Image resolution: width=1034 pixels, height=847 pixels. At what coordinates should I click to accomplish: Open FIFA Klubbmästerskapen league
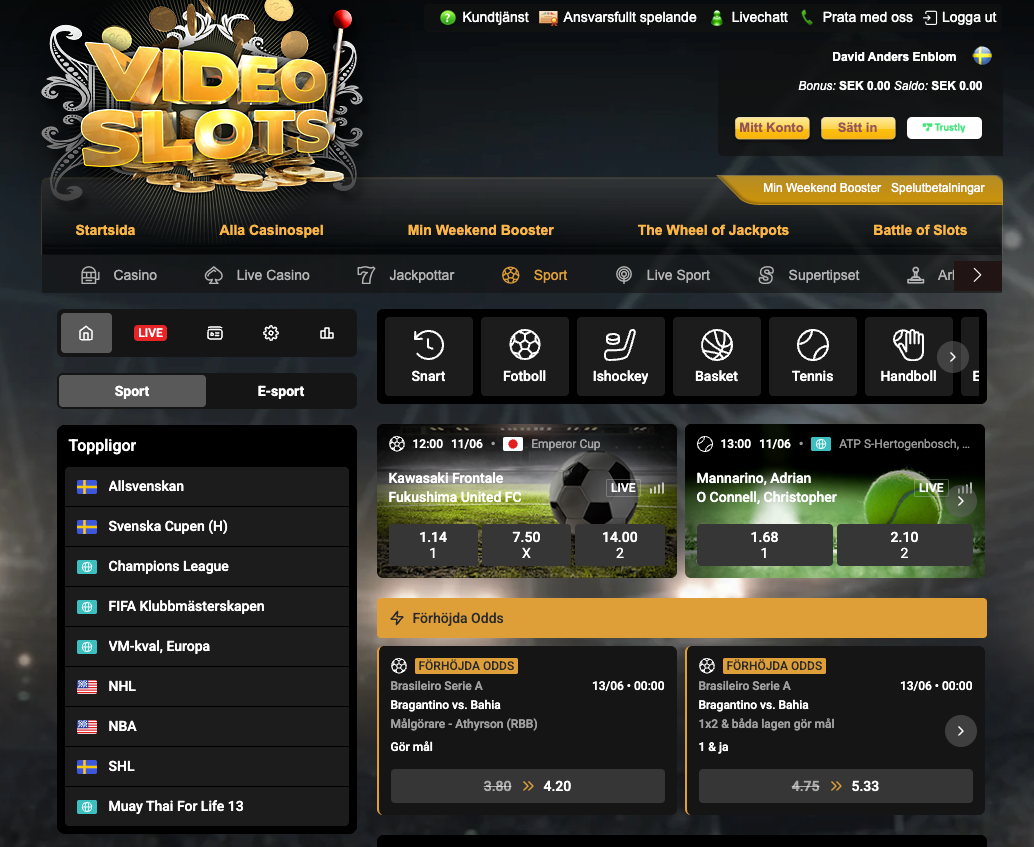[x=207, y=607]
